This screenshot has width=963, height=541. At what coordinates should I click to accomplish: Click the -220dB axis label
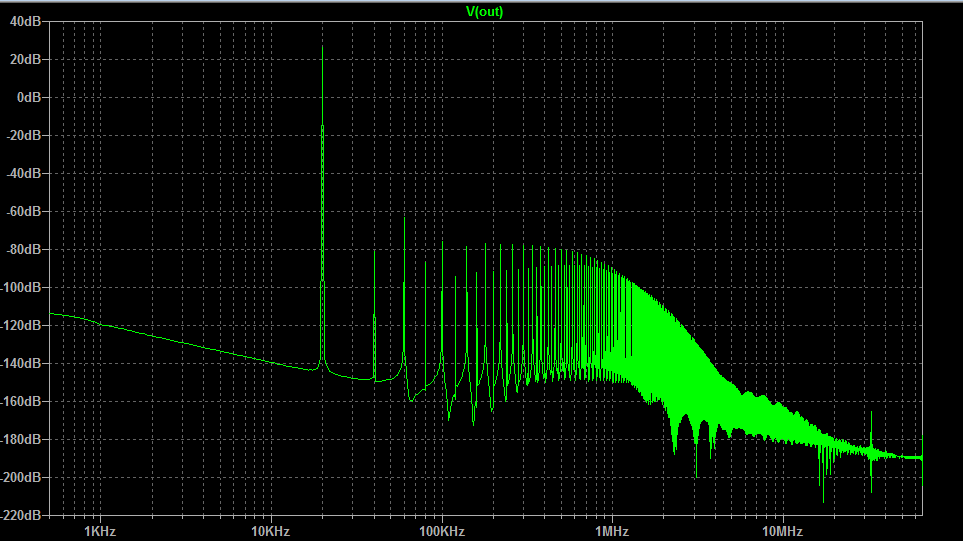[21, 515]
